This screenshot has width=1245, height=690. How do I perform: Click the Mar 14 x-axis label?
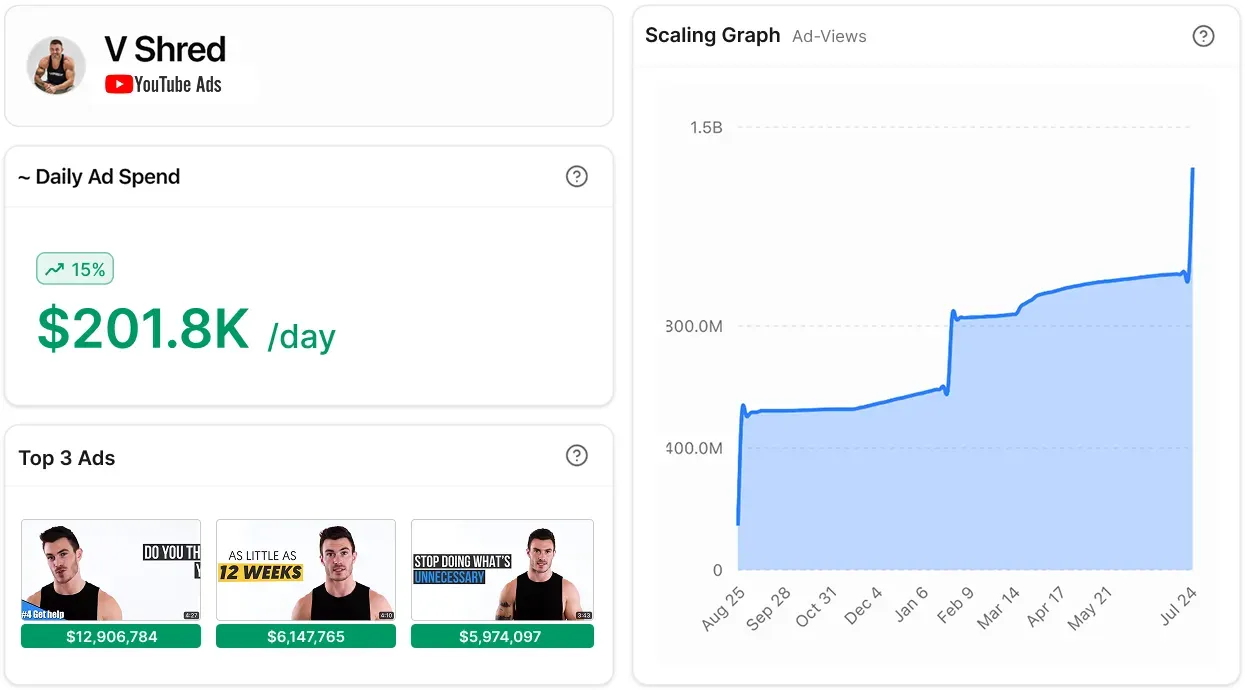coord(998,608)
